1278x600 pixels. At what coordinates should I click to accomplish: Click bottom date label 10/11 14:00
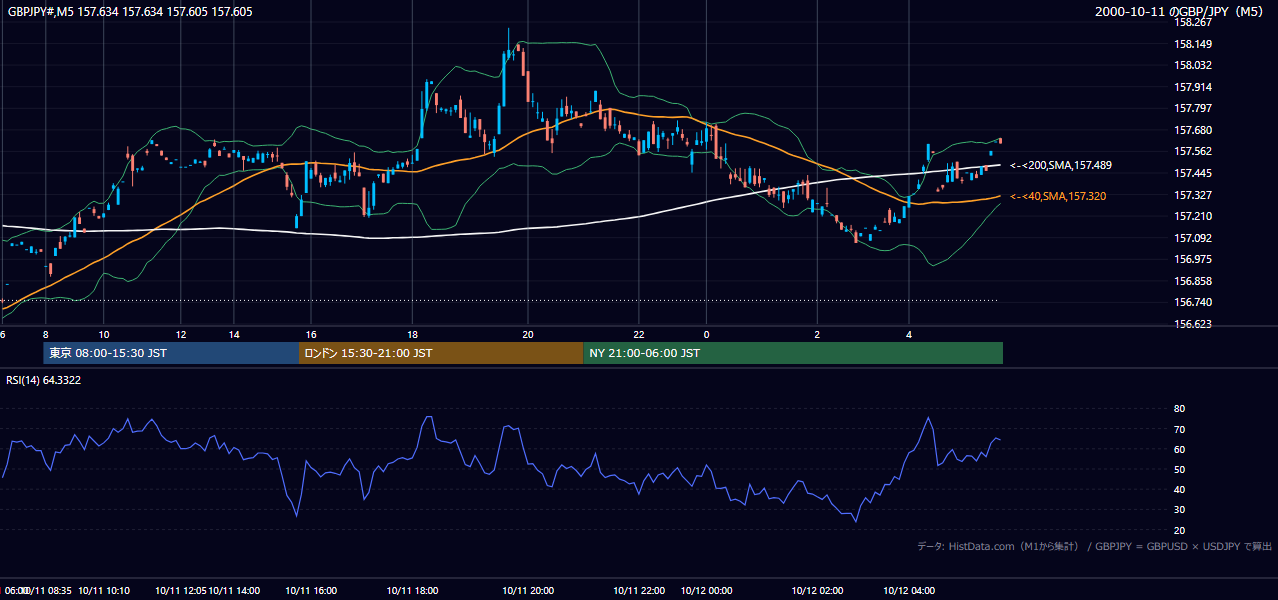click(234, 591)
